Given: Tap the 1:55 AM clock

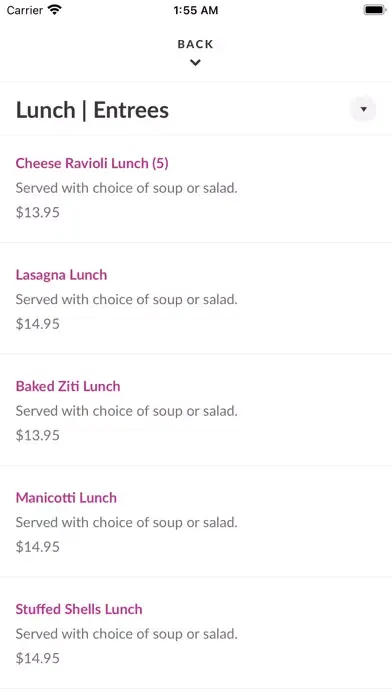Looking at the screenshot, I should coord(196,10).
